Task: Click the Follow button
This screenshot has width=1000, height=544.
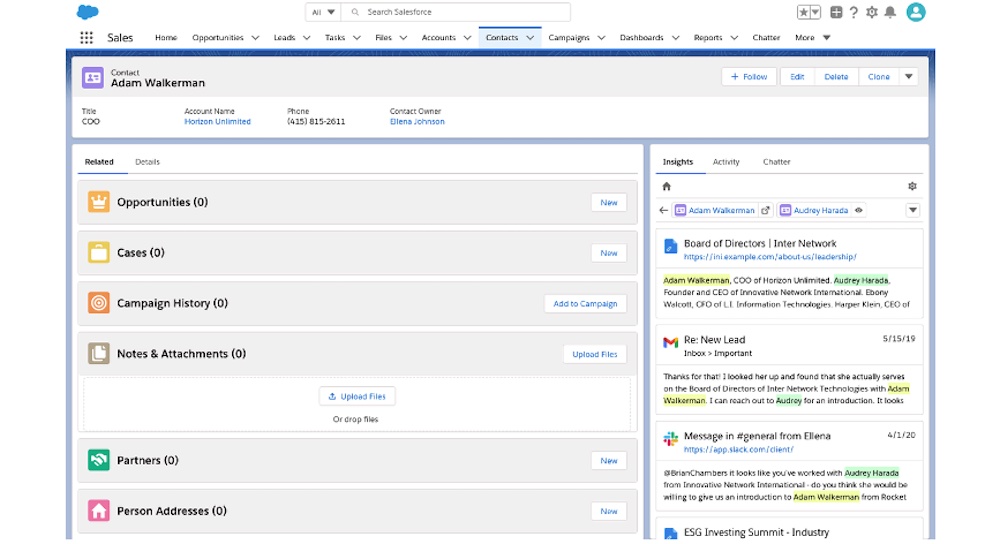Action: point(749,77)
